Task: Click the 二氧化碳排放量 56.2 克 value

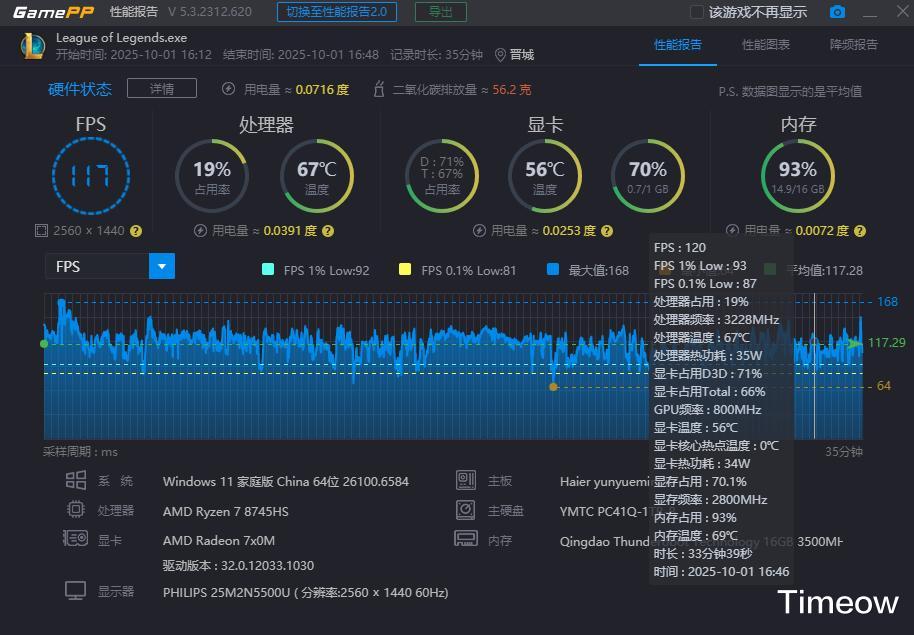Action: click(x=511, y=90)
